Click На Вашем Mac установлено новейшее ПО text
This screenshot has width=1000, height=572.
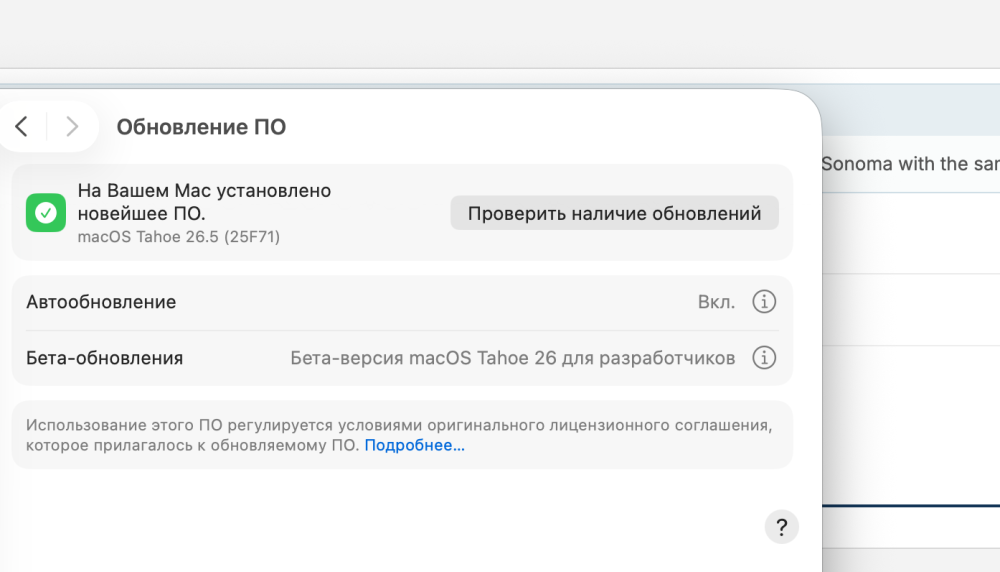click(x=204, y=202)
